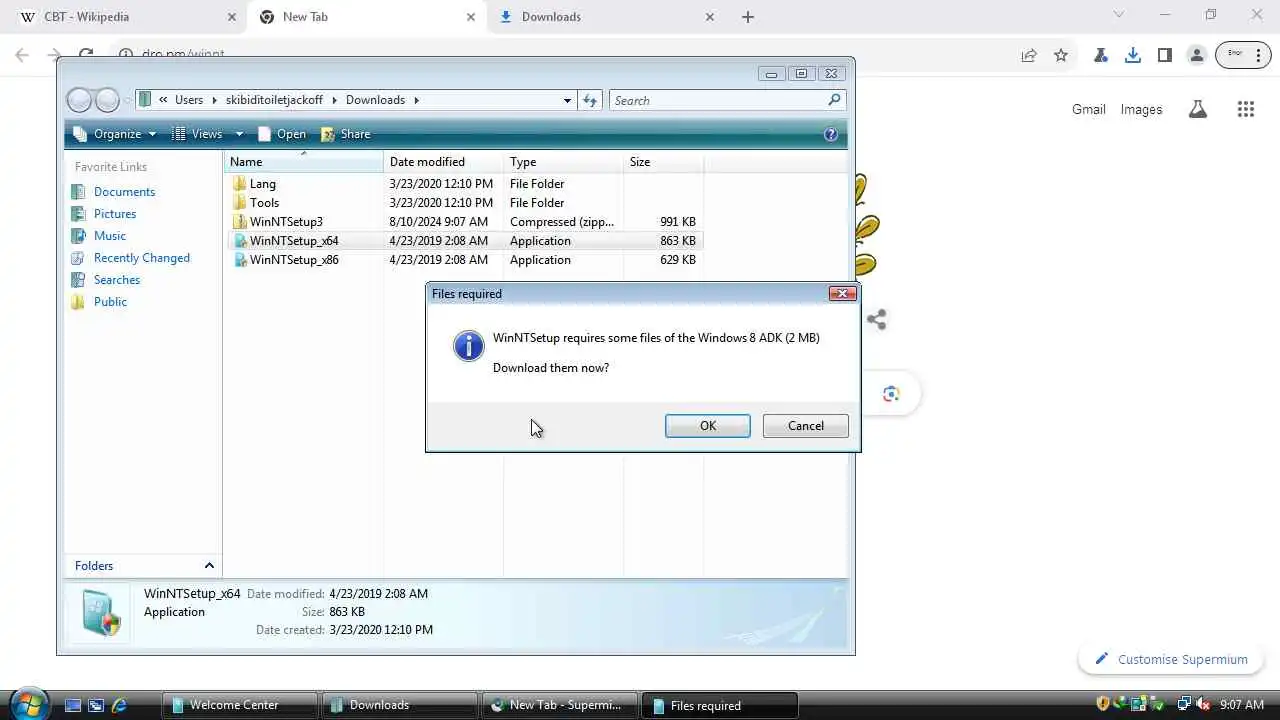
Task: Go forward in the Explorer window
Action: pos(107,100)
